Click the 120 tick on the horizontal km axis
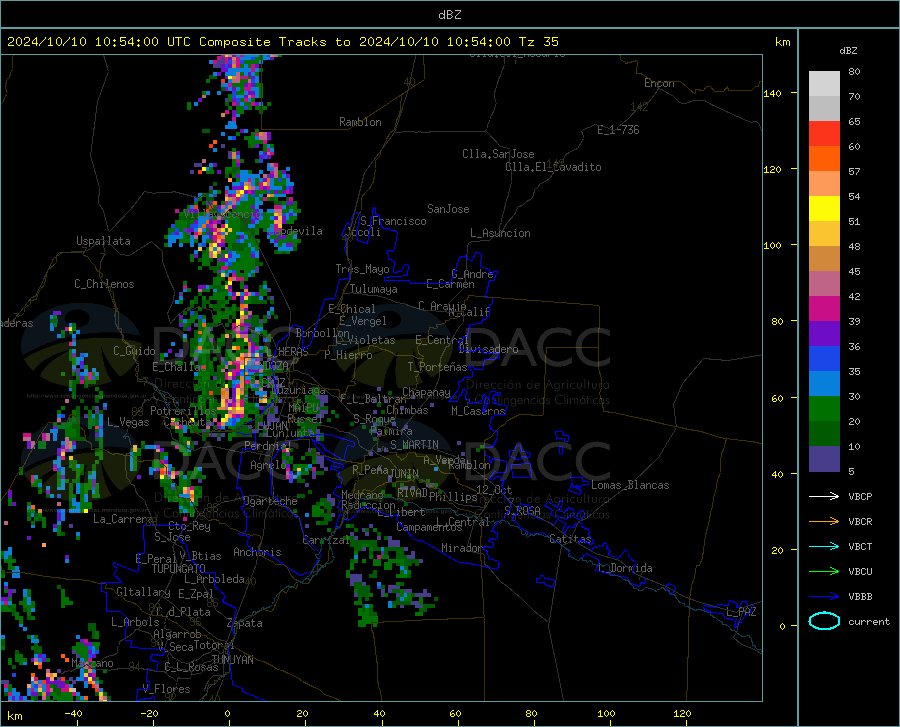The image size is (900, 727). pos(682,713)
